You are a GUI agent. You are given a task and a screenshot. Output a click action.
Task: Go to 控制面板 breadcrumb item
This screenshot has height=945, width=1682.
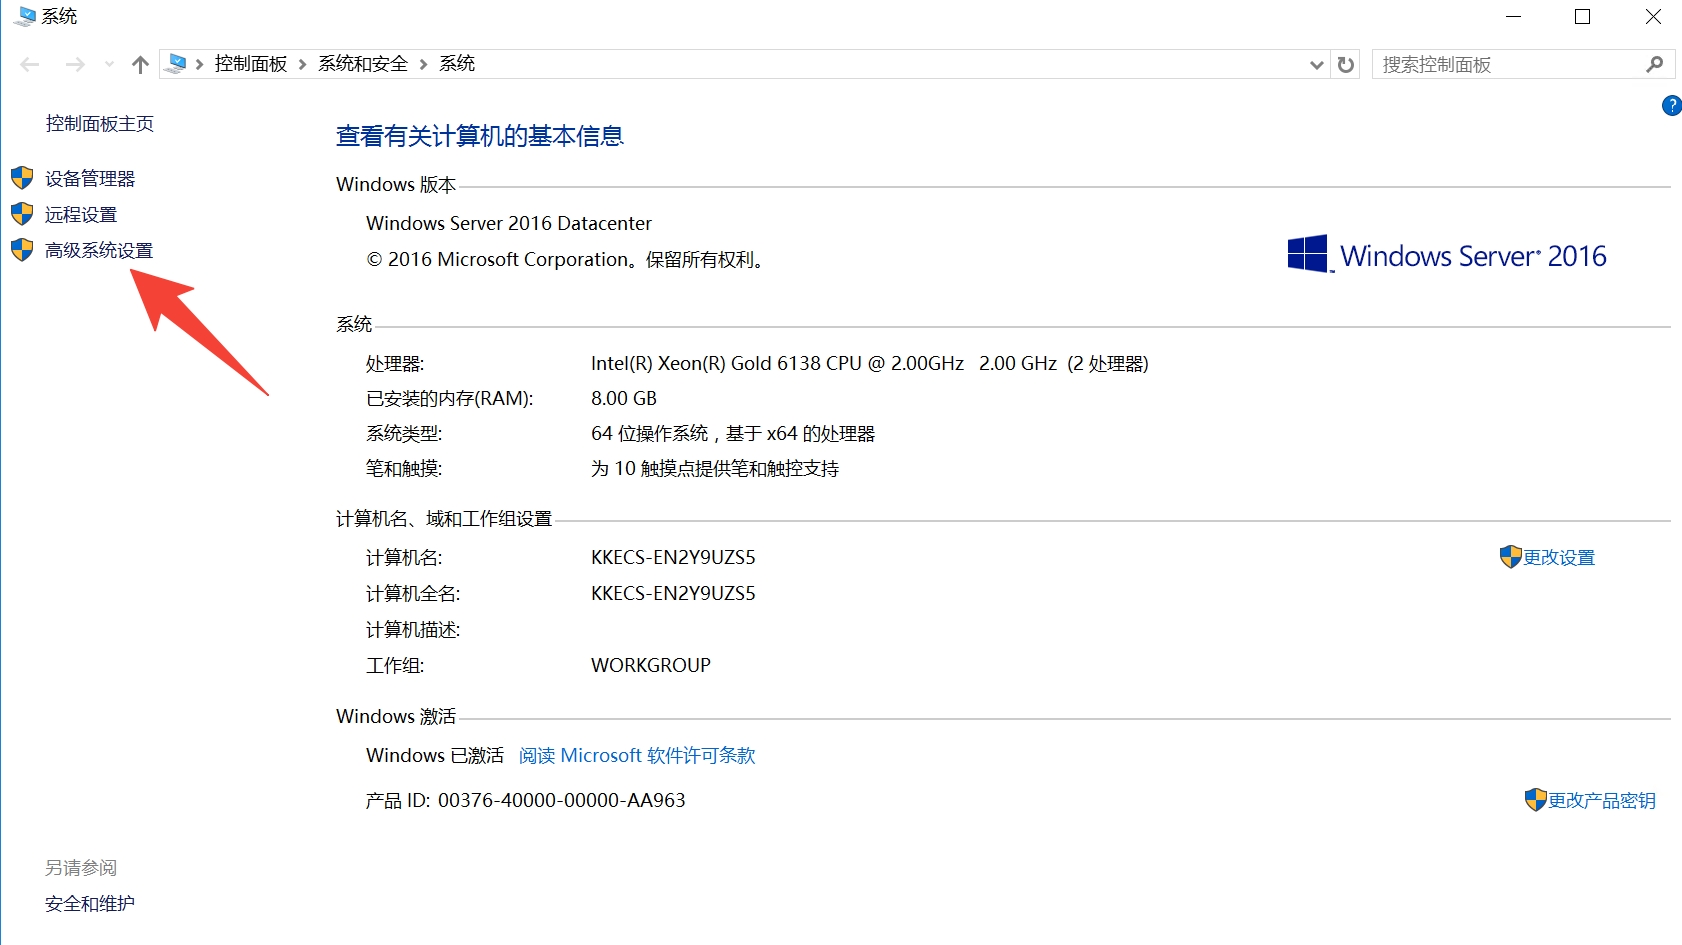251,64
